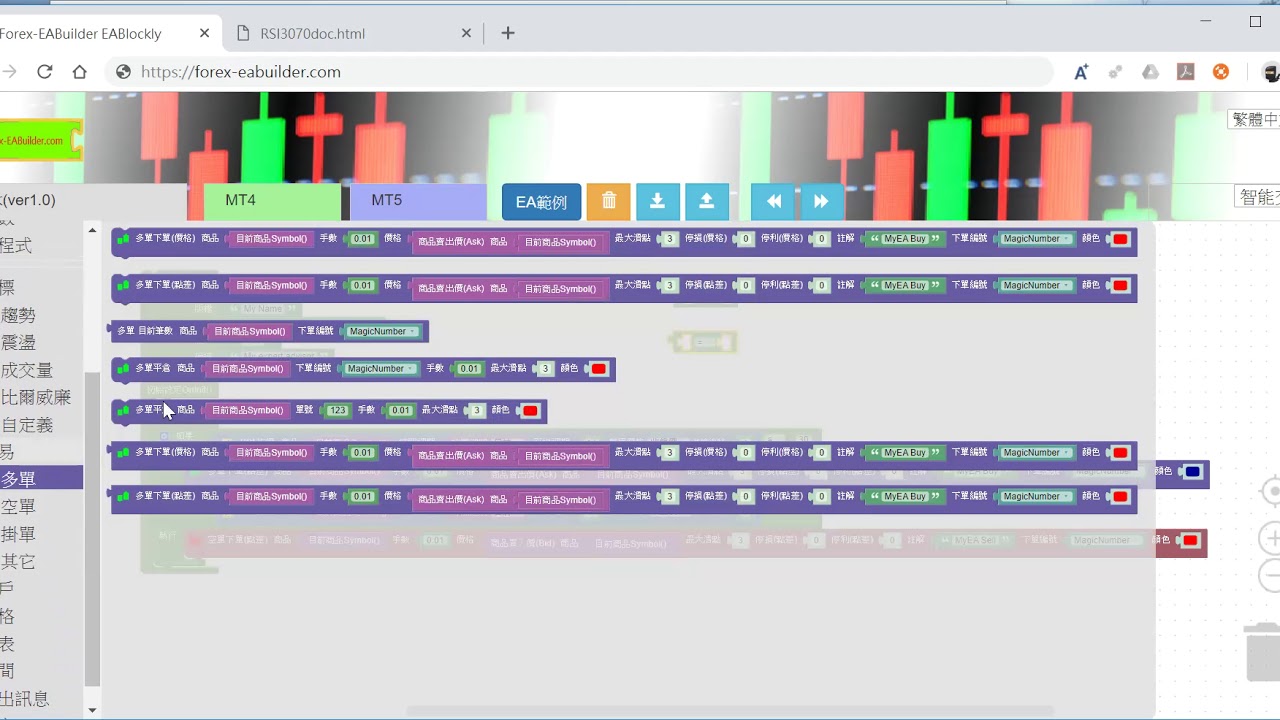Click the ver1.0 version label
Image resolution: width=1280 pixels, height=720 pixels.
[x=29, y=200]
